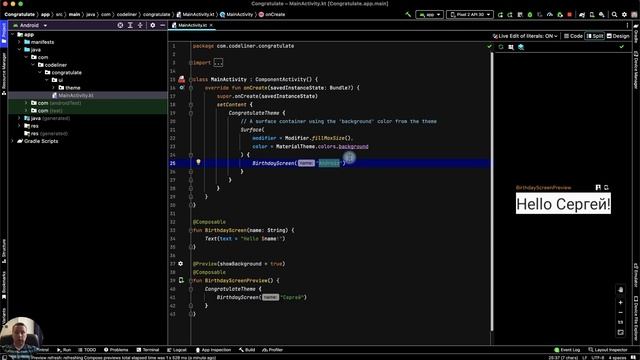Open the Terminal tool tab
Viewport: 640px width, 360px height.
click(x=148, y=350)
